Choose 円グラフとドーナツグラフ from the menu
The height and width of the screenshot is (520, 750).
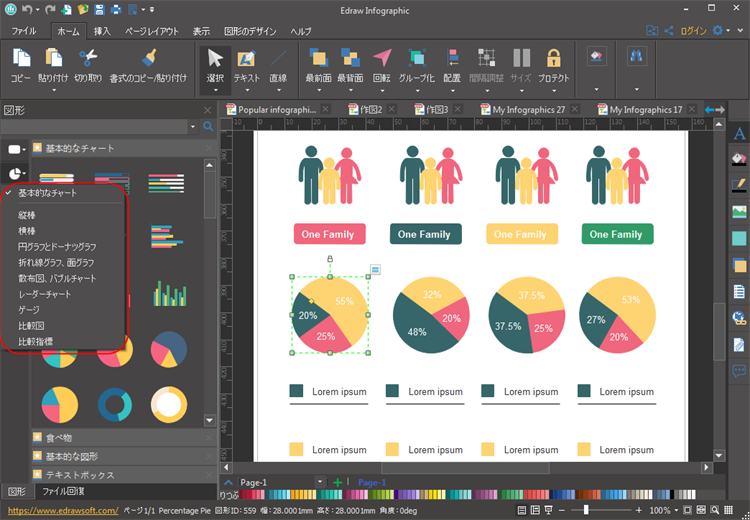(57, 246)
